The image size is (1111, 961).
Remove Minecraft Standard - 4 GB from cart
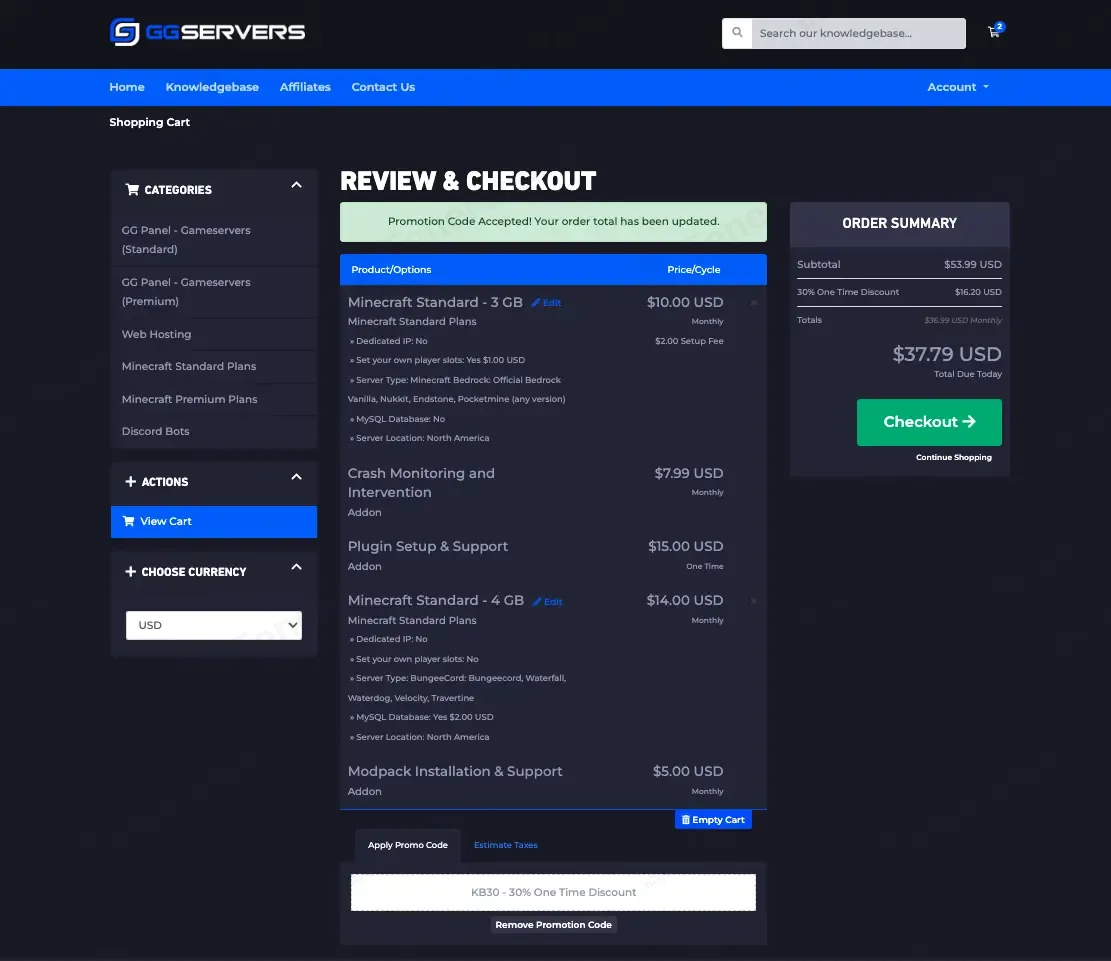pyautogui.click(x=753, y=601)
